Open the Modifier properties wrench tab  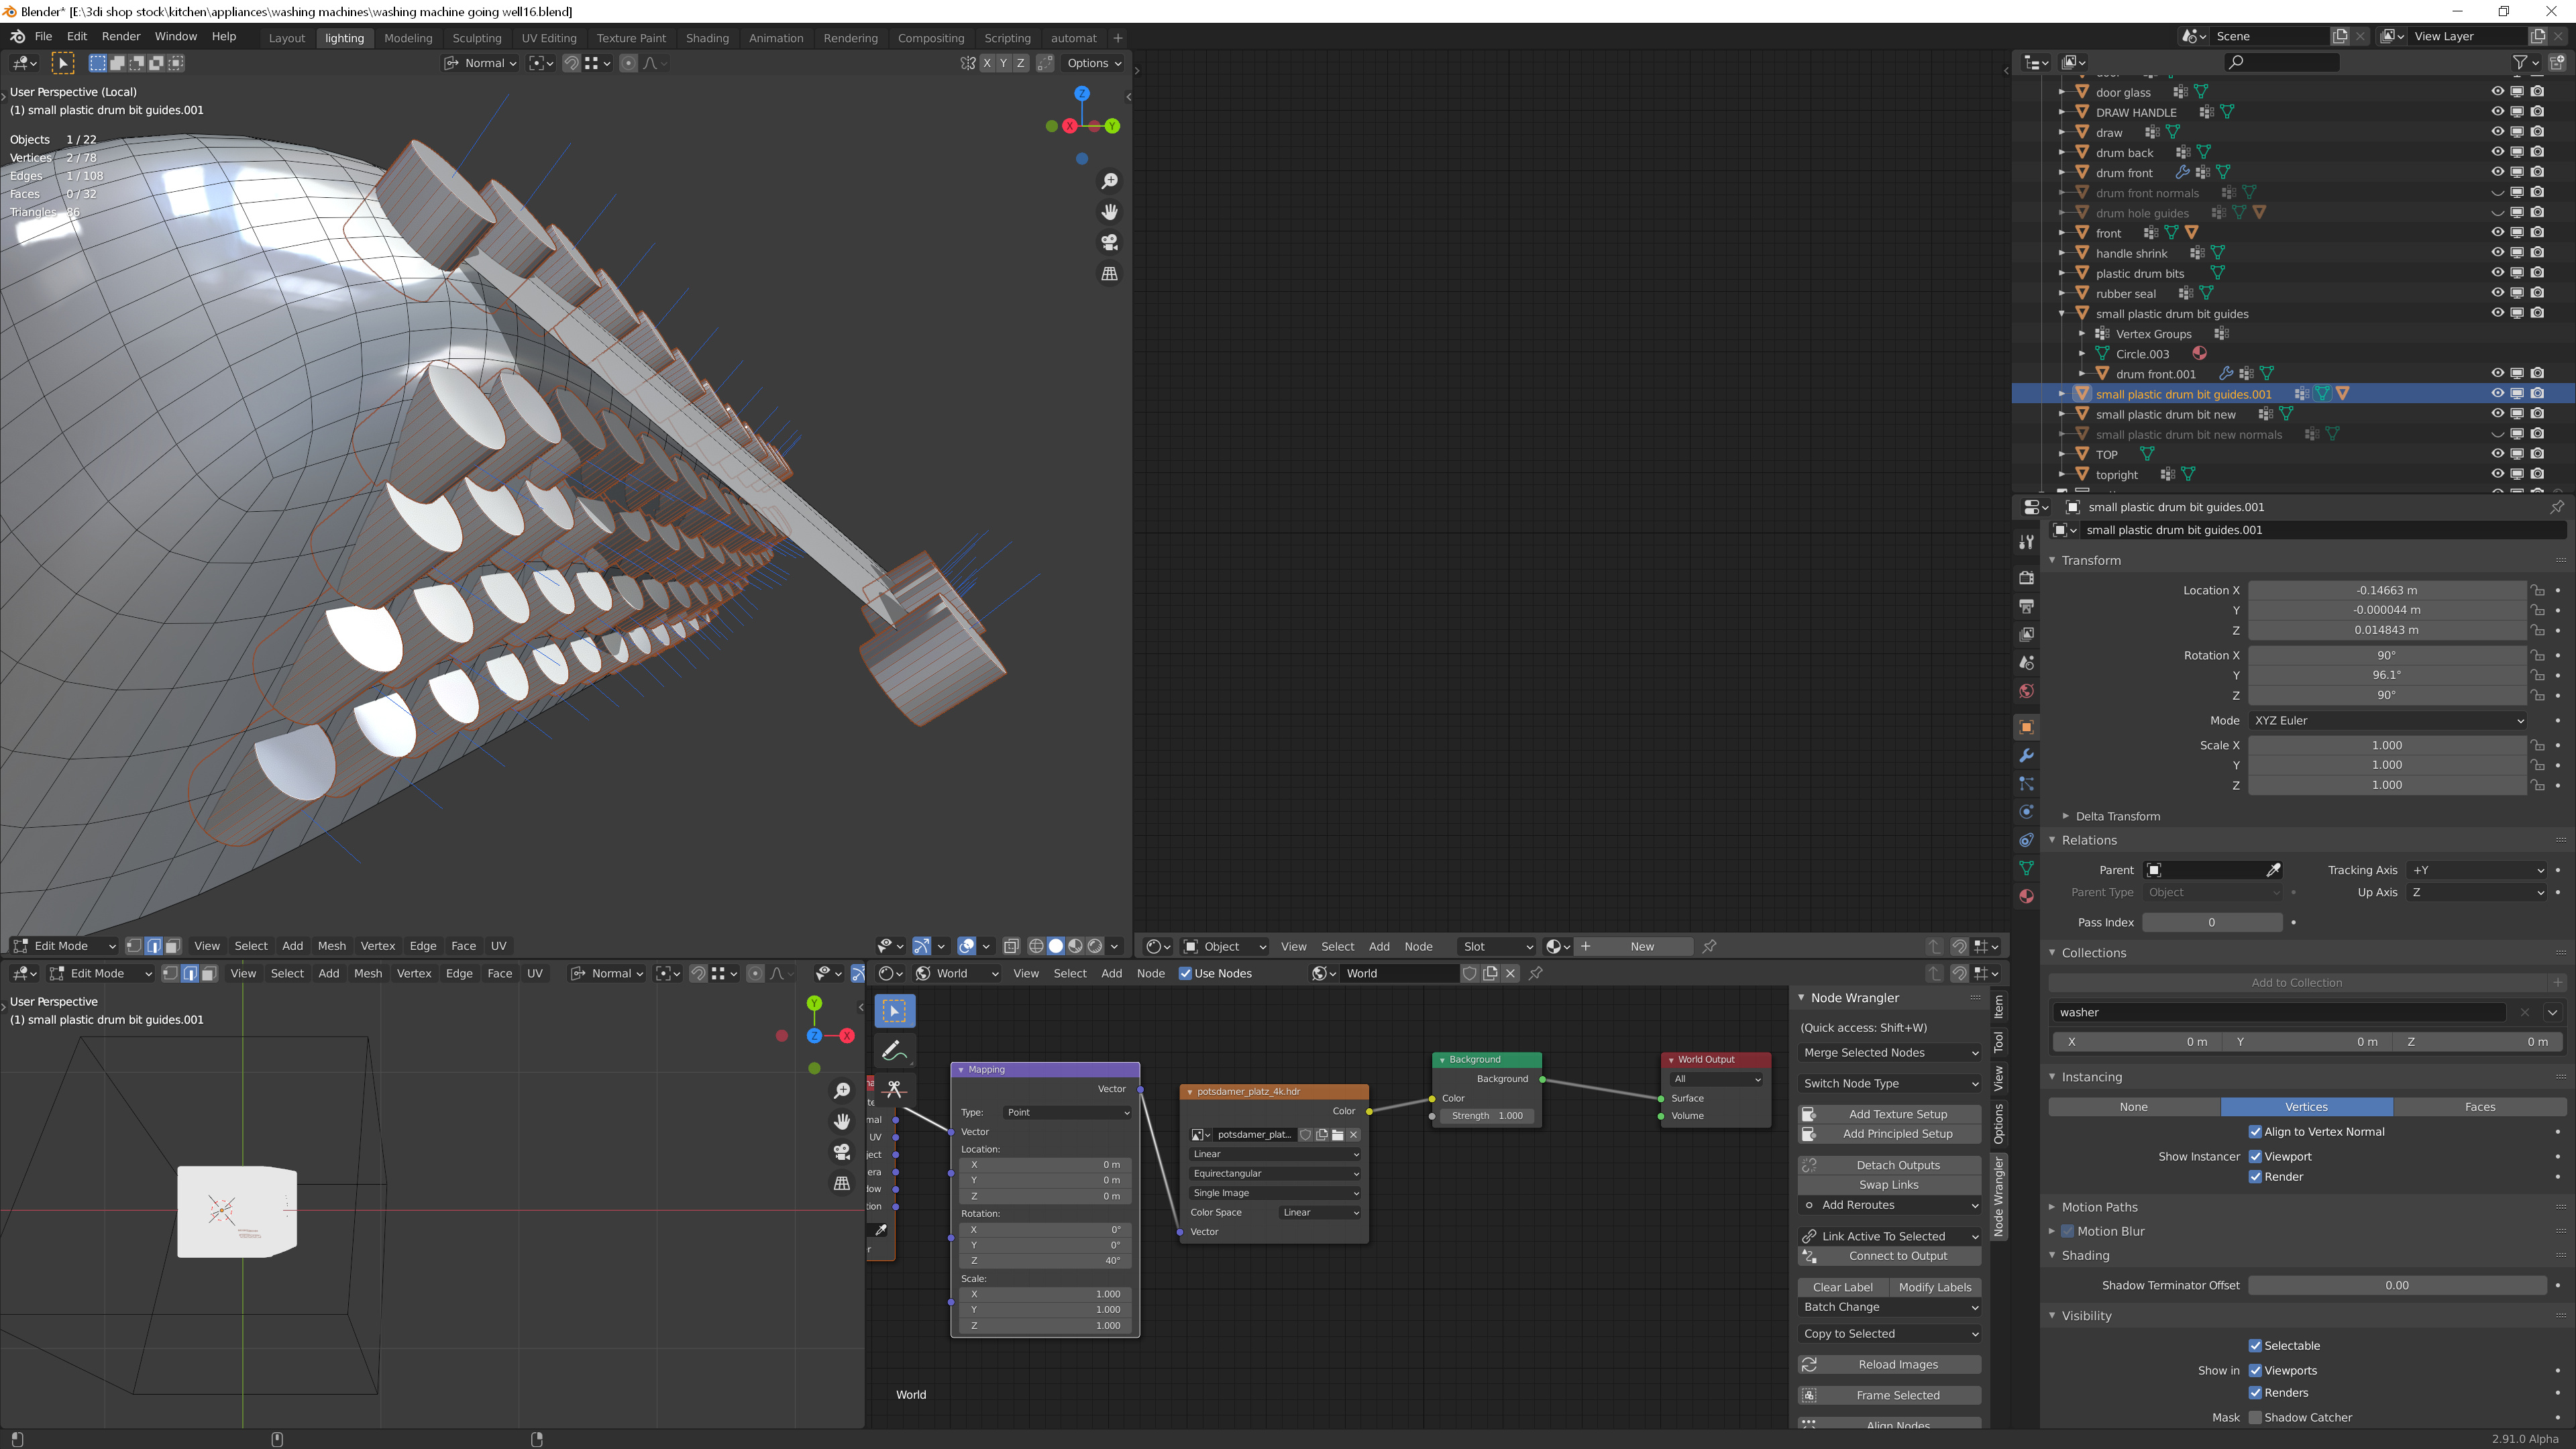click(2026, 756)
